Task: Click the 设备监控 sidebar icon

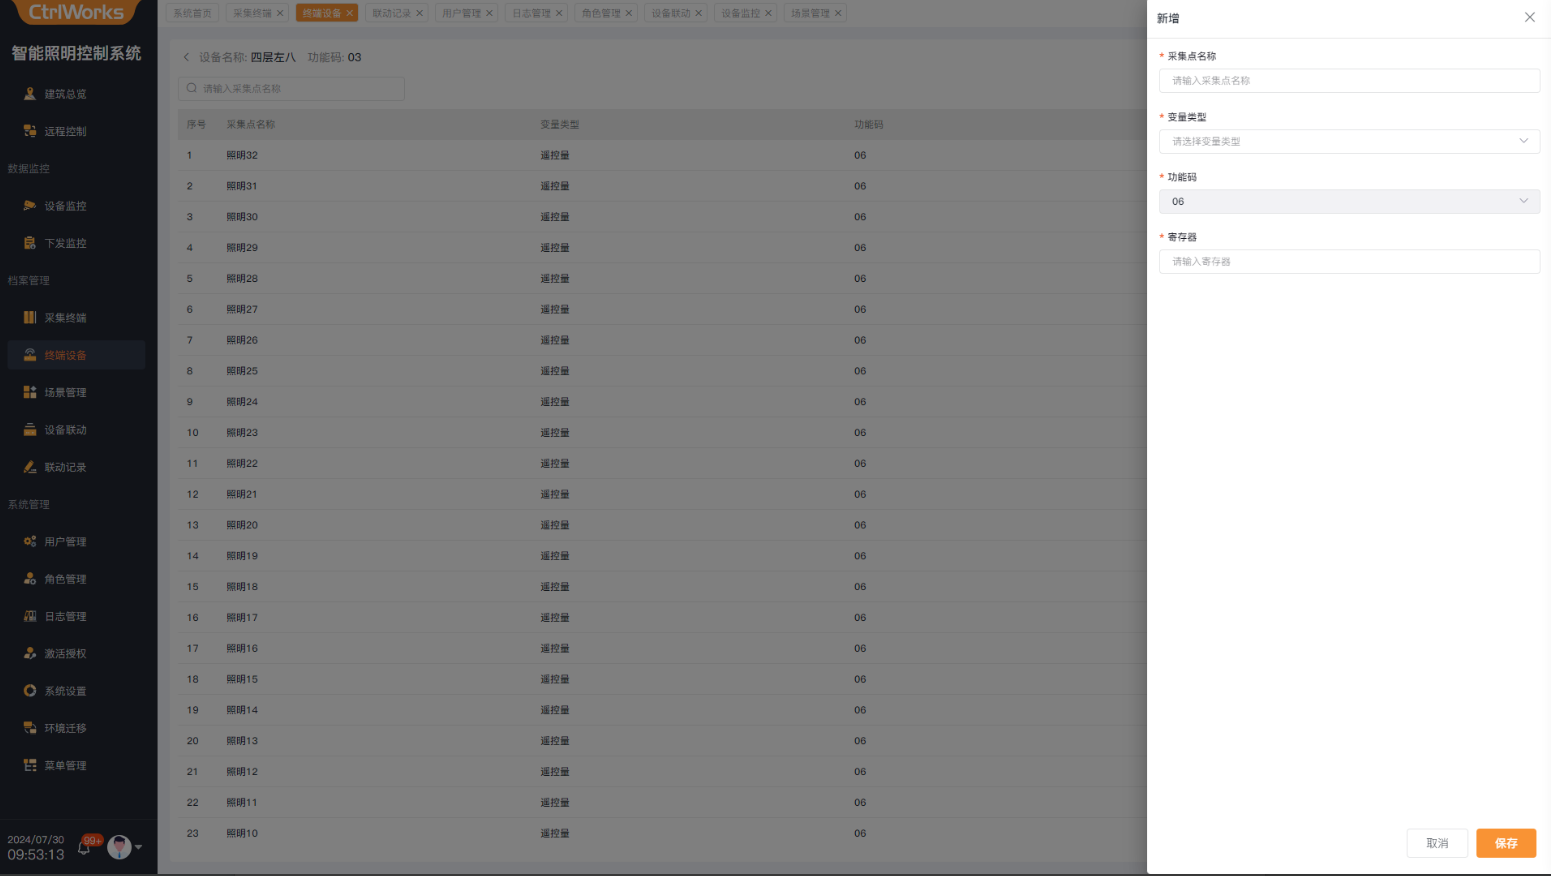Action: point(30,206)
